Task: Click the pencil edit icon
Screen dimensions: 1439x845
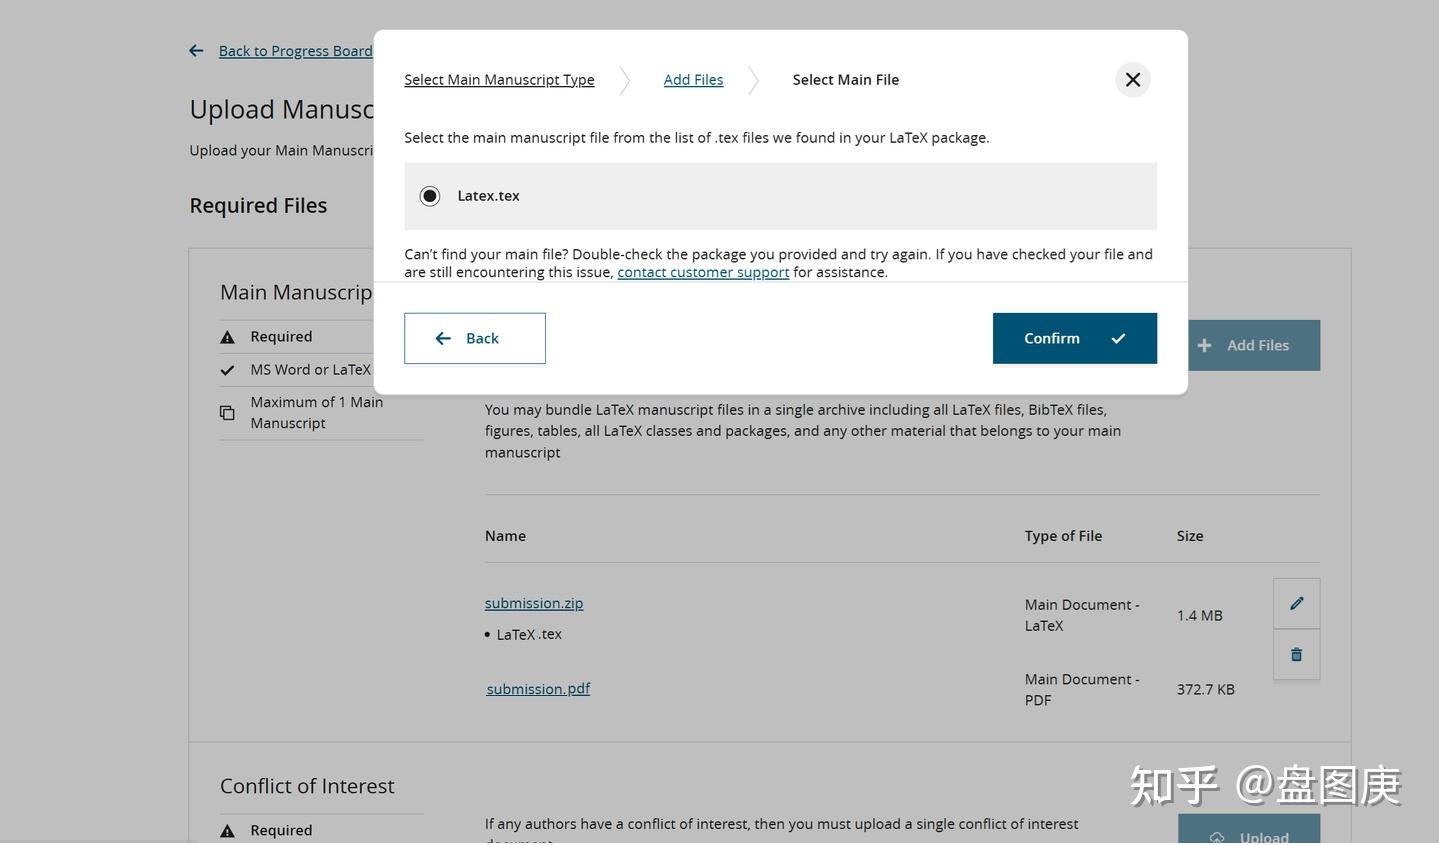Action: (x=1296, y=604)
